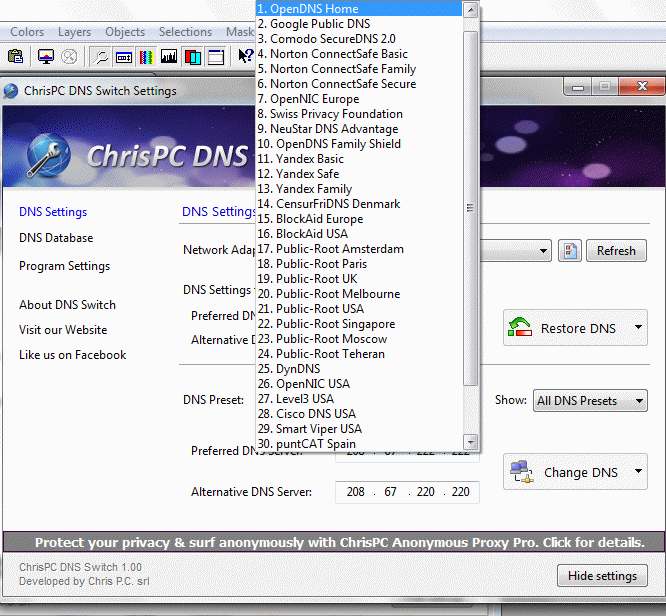Click the preset list scrollbar thumb
The width and height of the screenshot is (666, 616).
click(x=470, y=208)
